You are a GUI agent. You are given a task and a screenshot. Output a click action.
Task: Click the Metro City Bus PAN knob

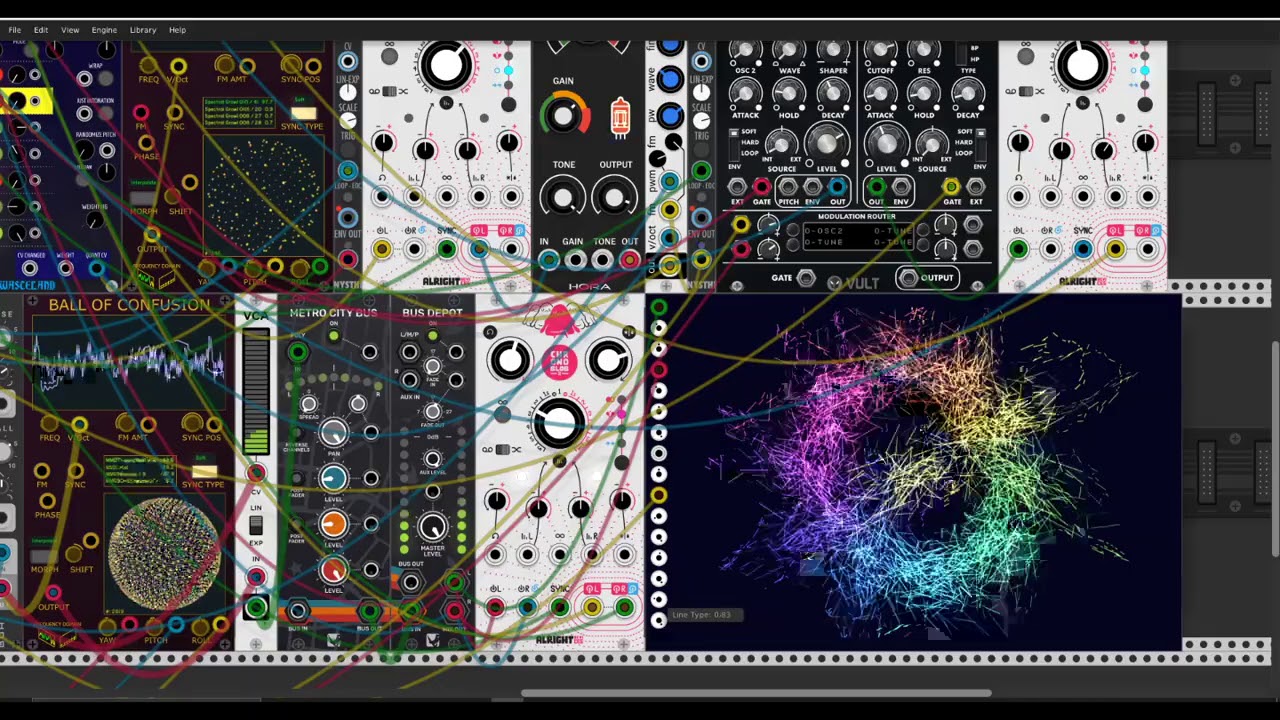click(x=333, y=432)
